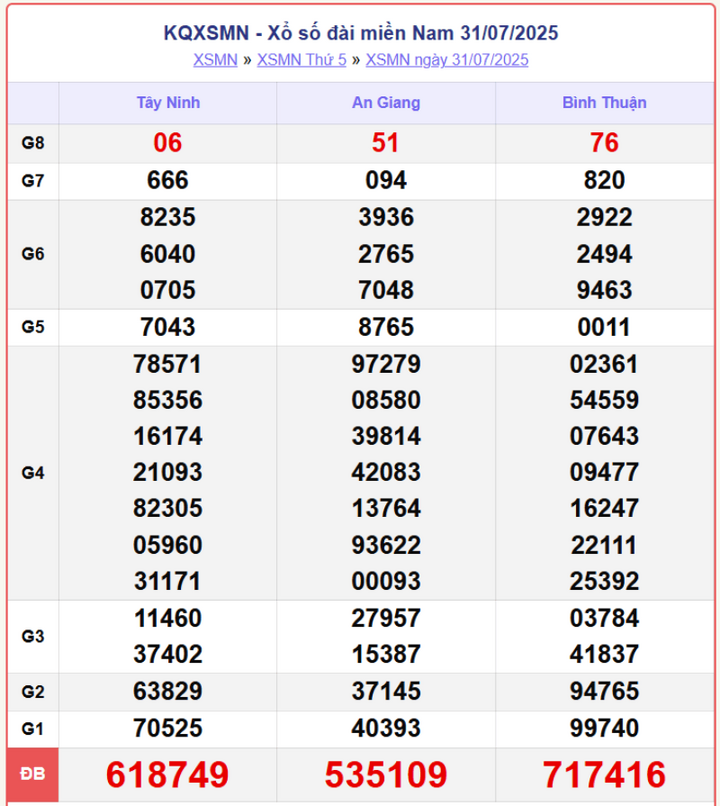
Task: Select the G2 row label
Action: [33, 692]
